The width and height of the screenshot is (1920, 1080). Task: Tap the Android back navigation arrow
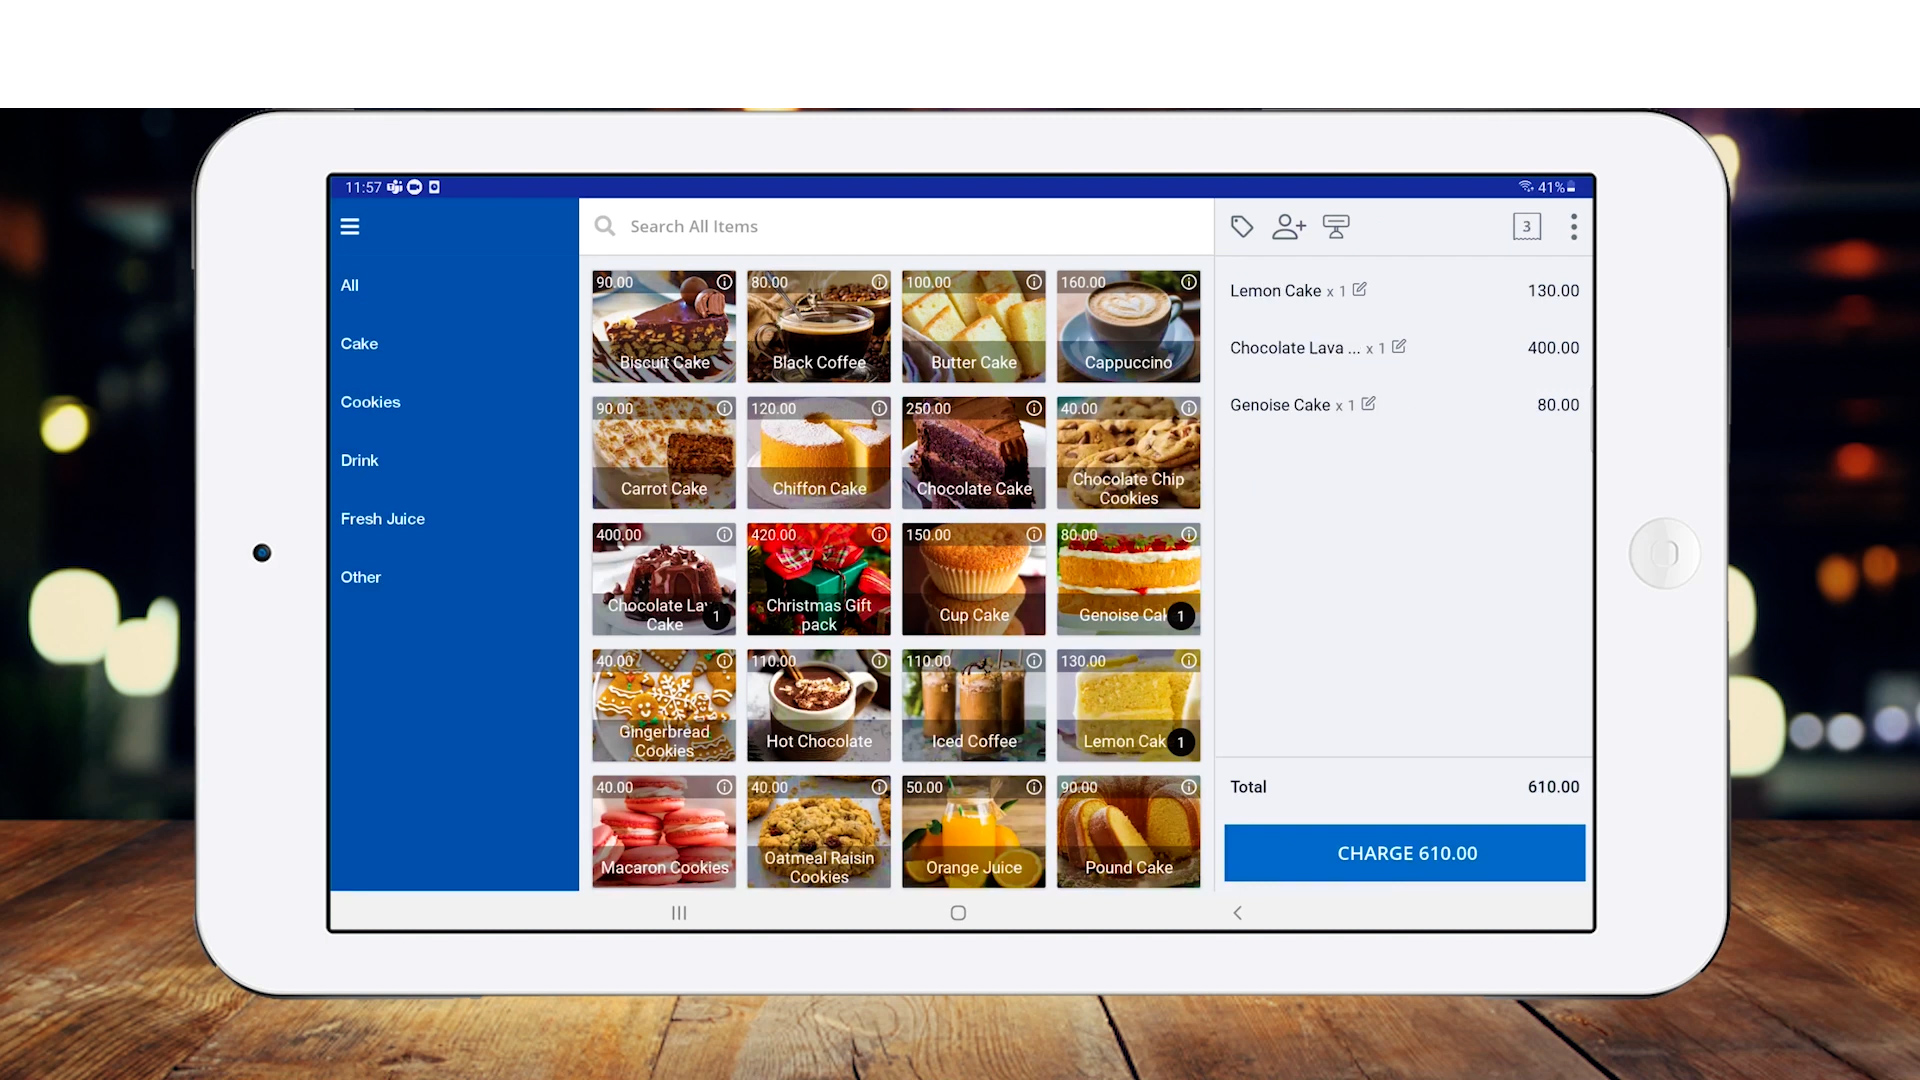click(1238, 913)
